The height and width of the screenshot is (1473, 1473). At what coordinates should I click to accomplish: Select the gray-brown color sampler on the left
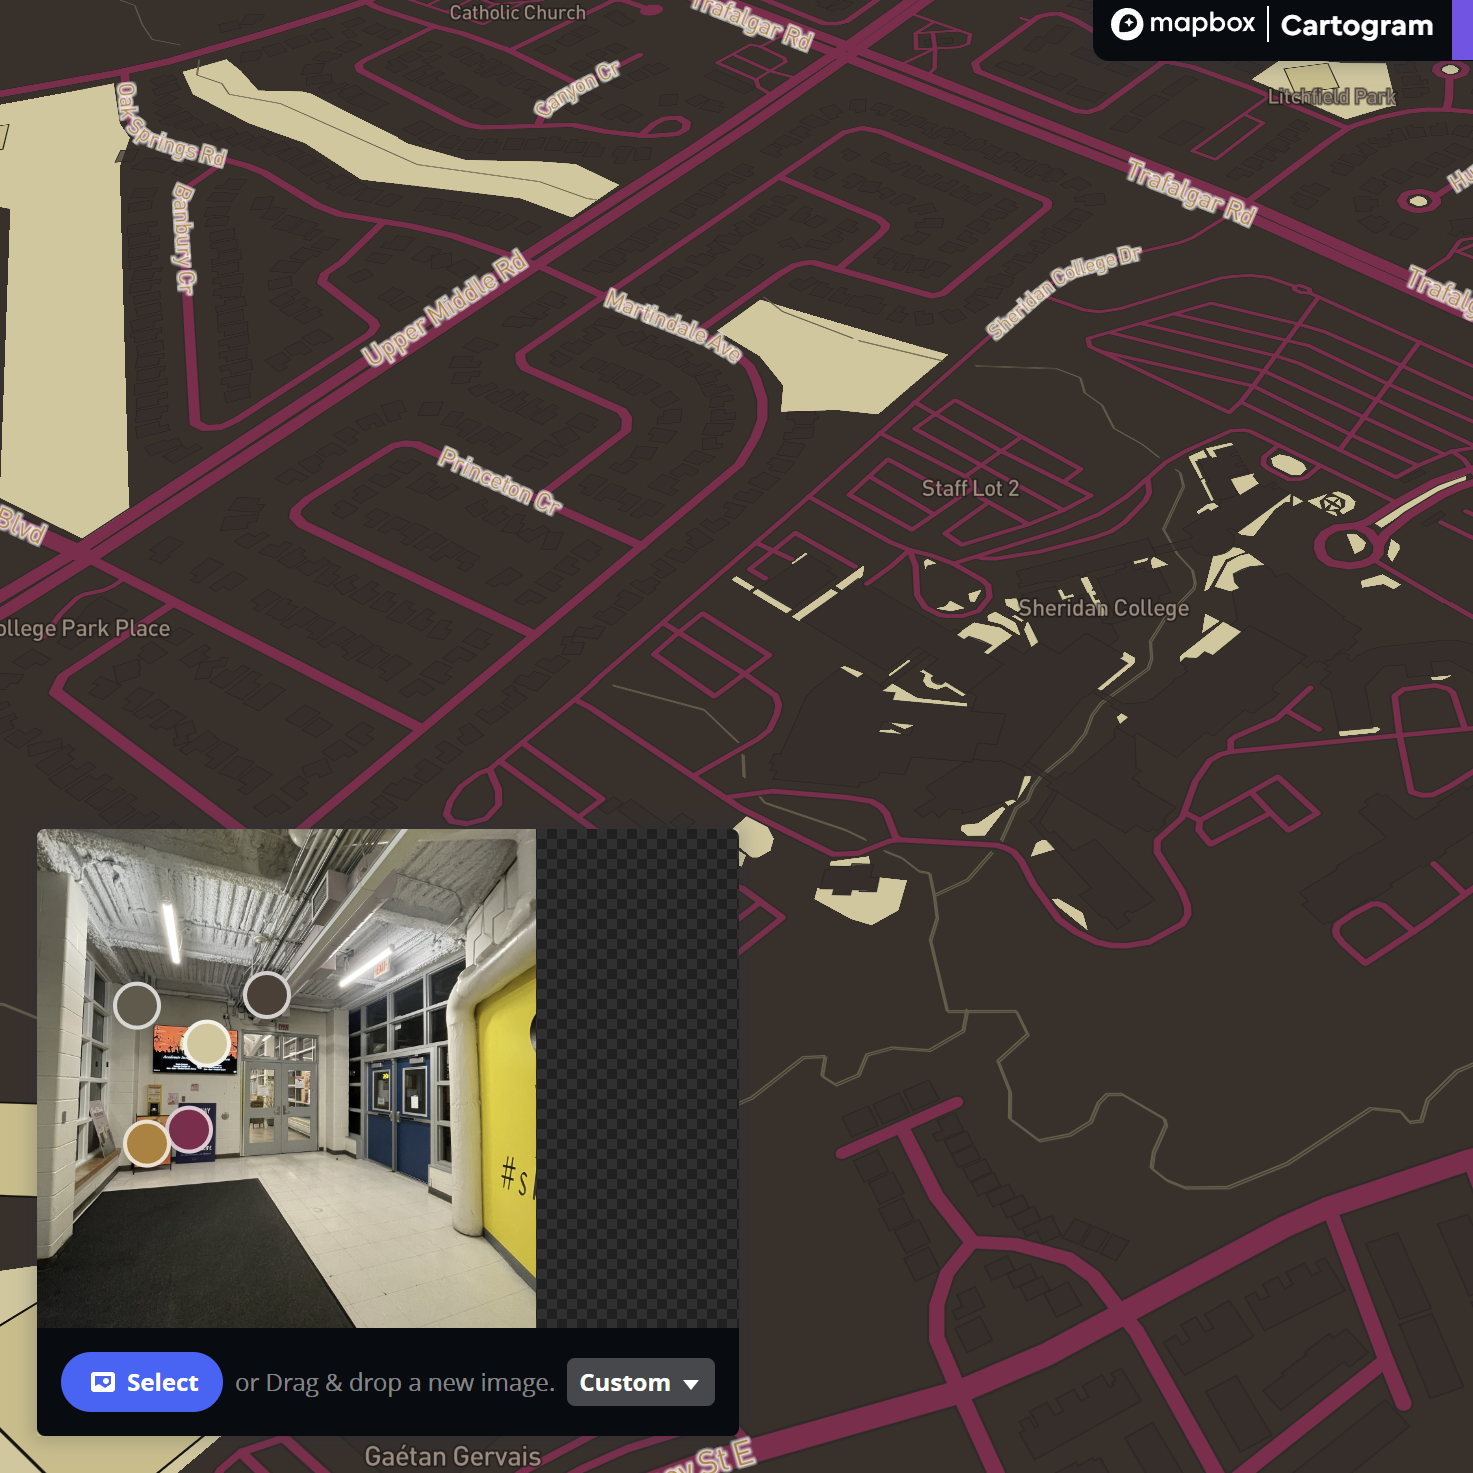coord(137,1005)
